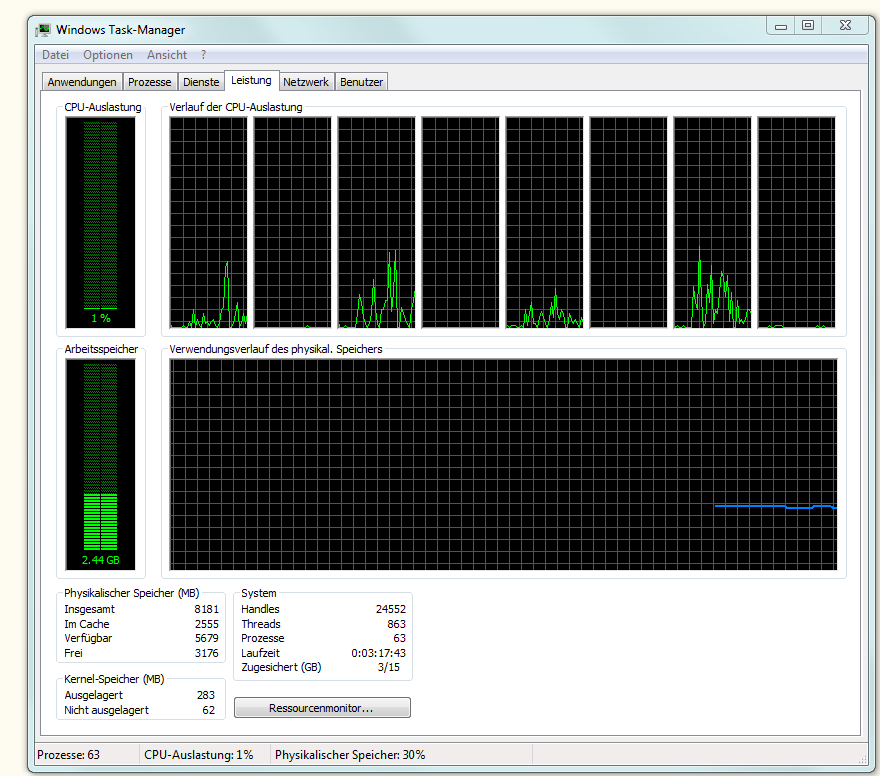This screenshot has width=880, height=776.
Task: Click 'Physikalischer Speicher: 30%' in status bar
Action: pyautogui.click(x=350, y=755)
